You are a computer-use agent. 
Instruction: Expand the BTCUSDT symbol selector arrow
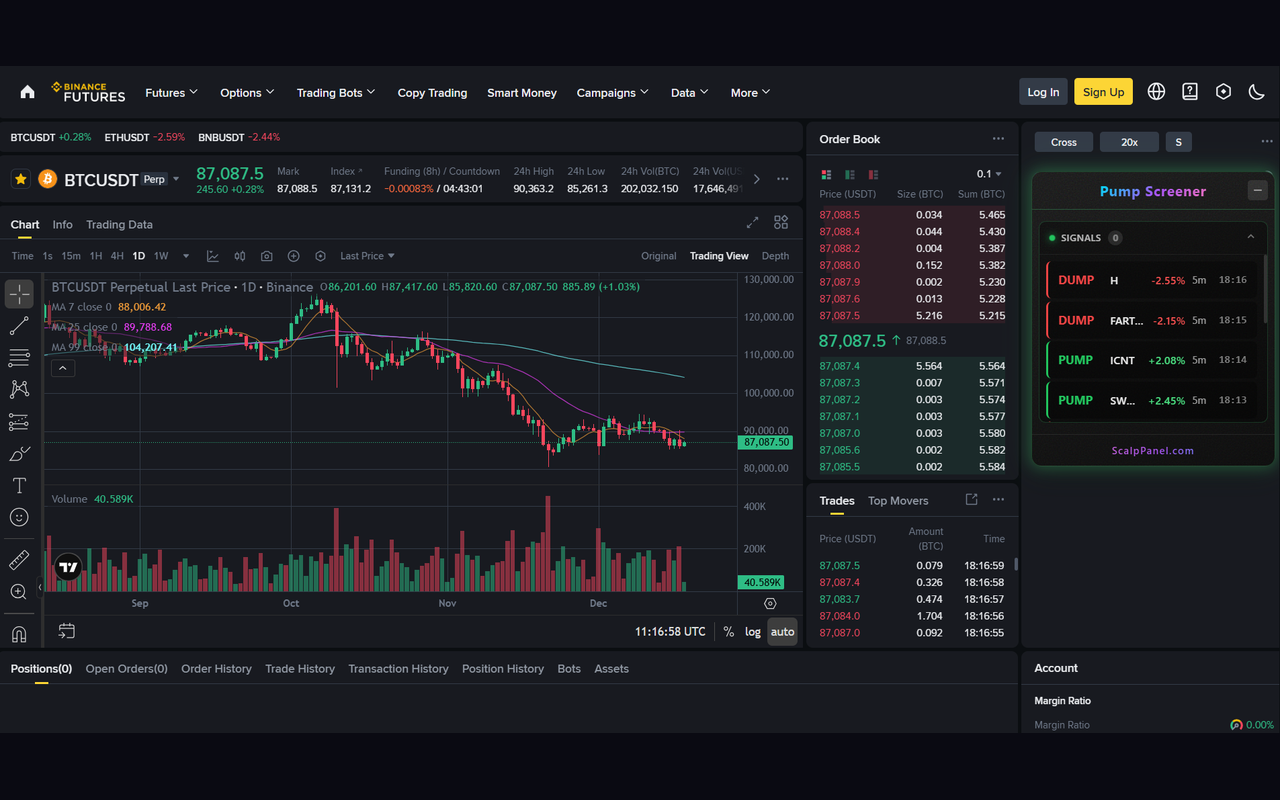176,179
